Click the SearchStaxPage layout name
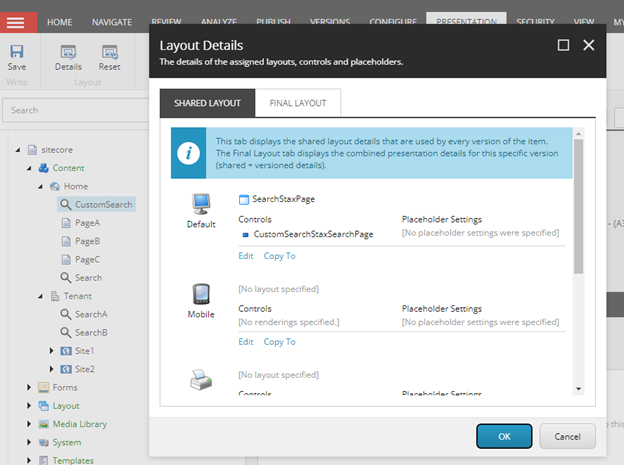 283,199
